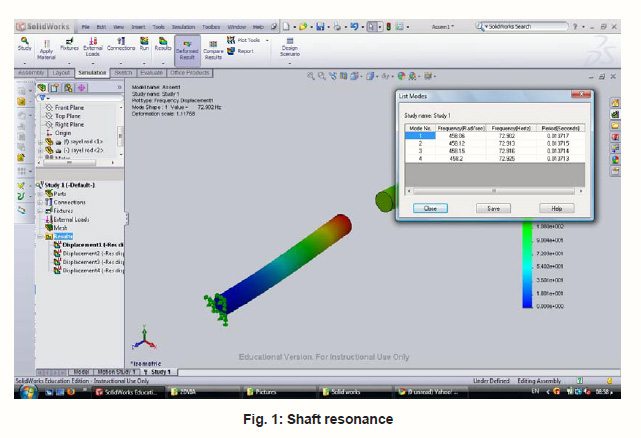This screenshot has width=641, height=438.
Task: Click the Report icon in ribbon
Action: tap(243, 50)
